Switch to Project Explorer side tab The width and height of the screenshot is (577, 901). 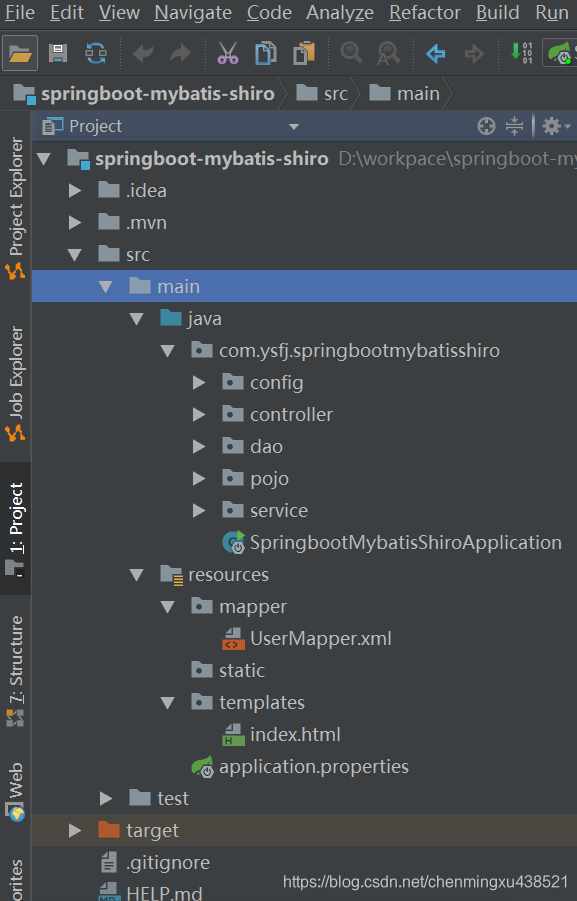tap(16, 208)
